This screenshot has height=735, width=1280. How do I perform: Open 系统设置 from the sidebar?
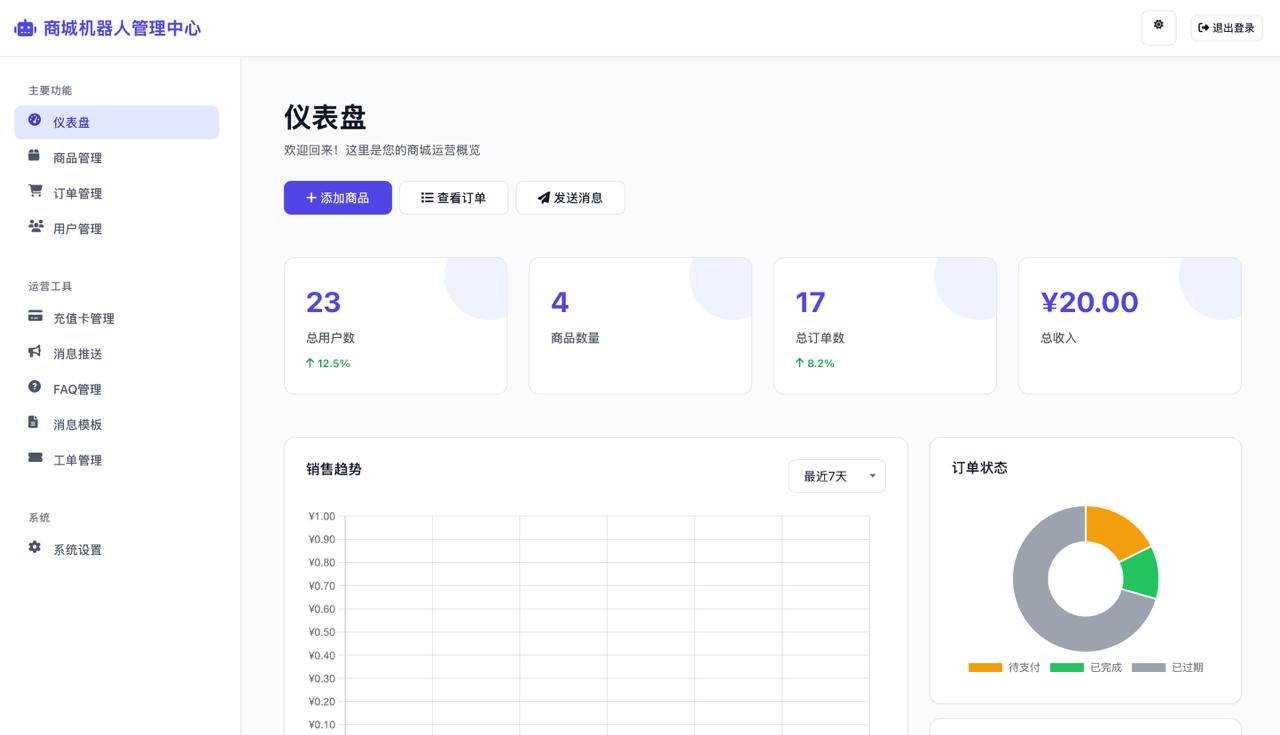pos(76,549)
